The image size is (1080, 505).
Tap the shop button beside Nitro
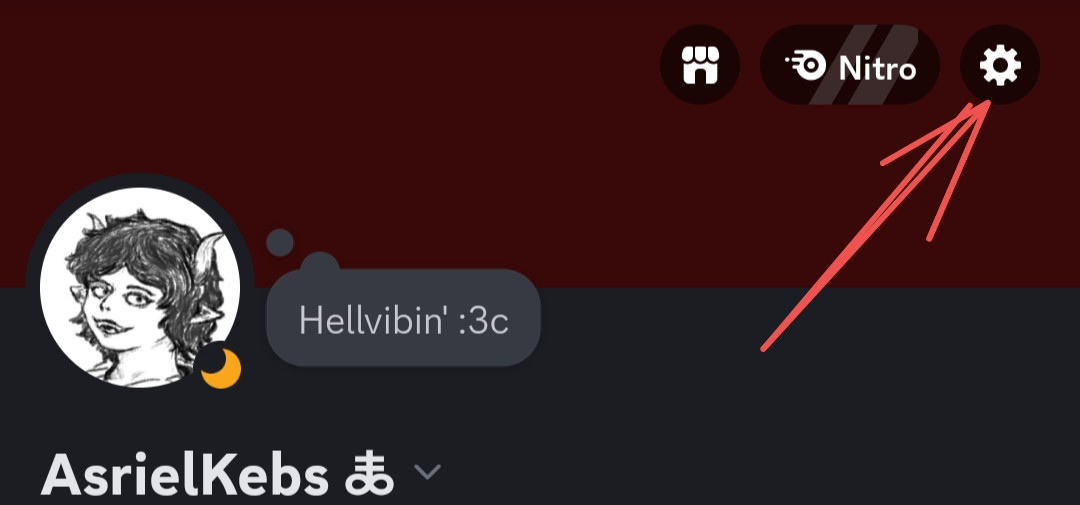(700, 65)
